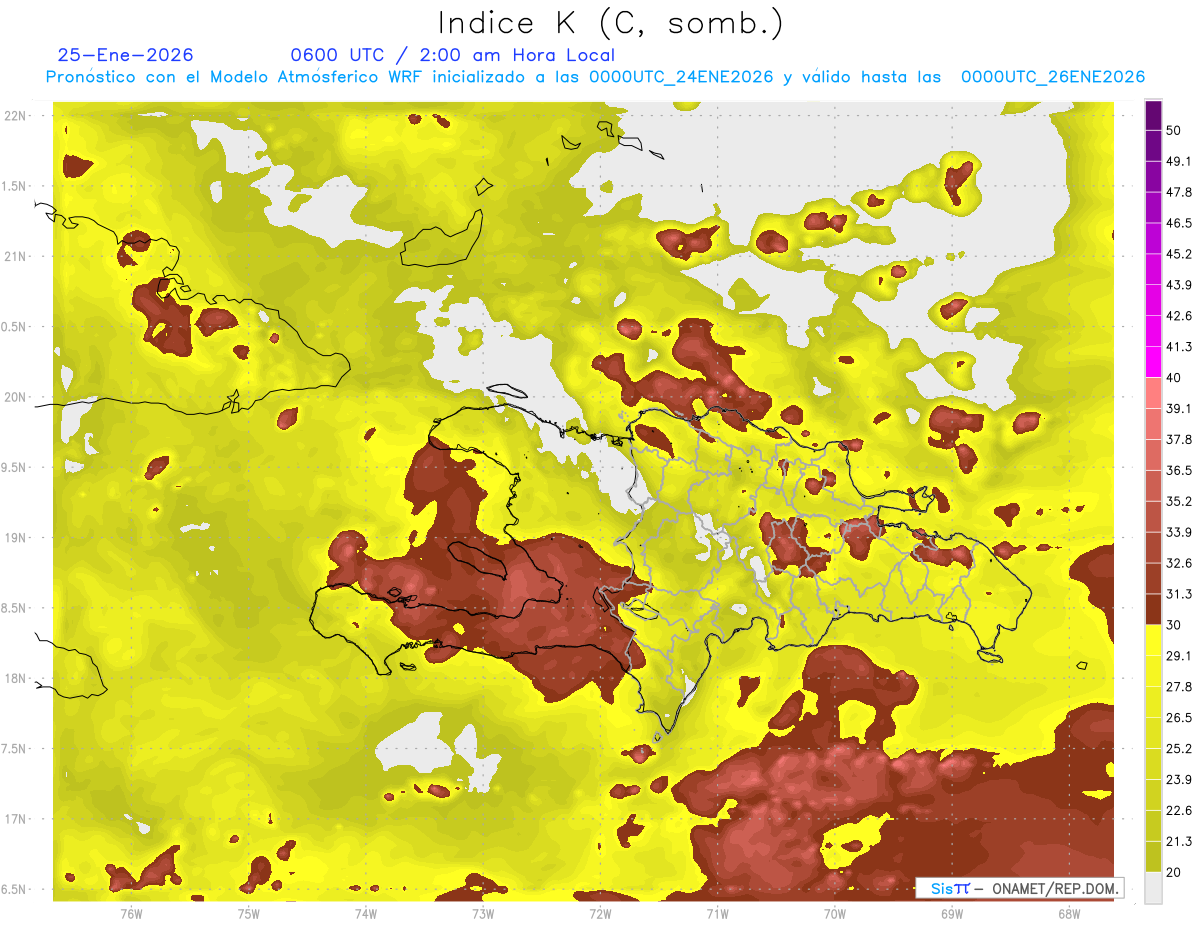Viewport: 1200px width, 927px height.
Task: Pick the bright yellow swatch between 29.1 and 30
Action: [x=1154, y=641]
